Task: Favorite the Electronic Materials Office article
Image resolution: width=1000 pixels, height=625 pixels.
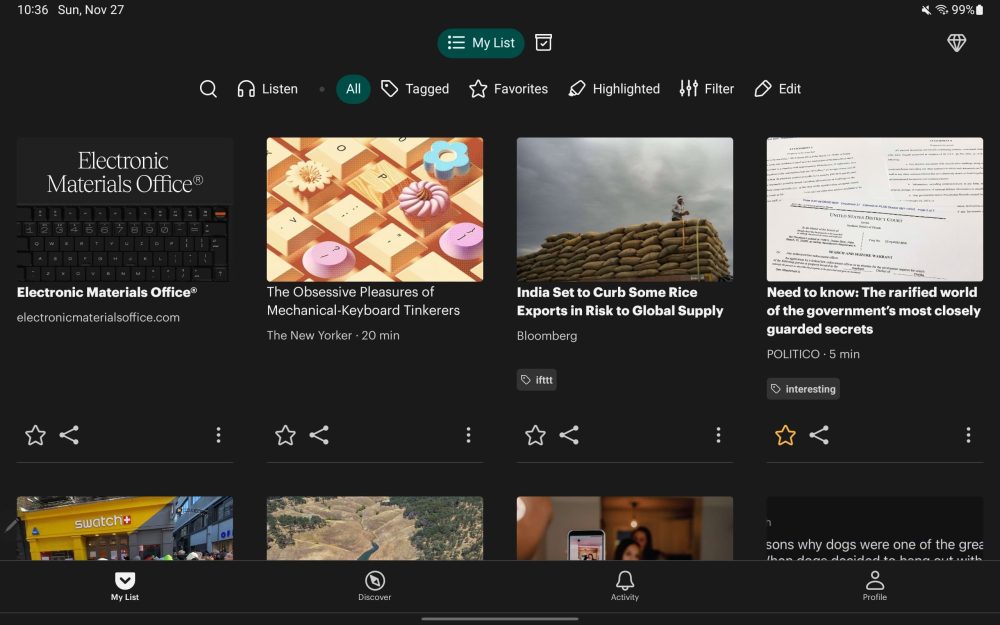Action: [35, 435]
